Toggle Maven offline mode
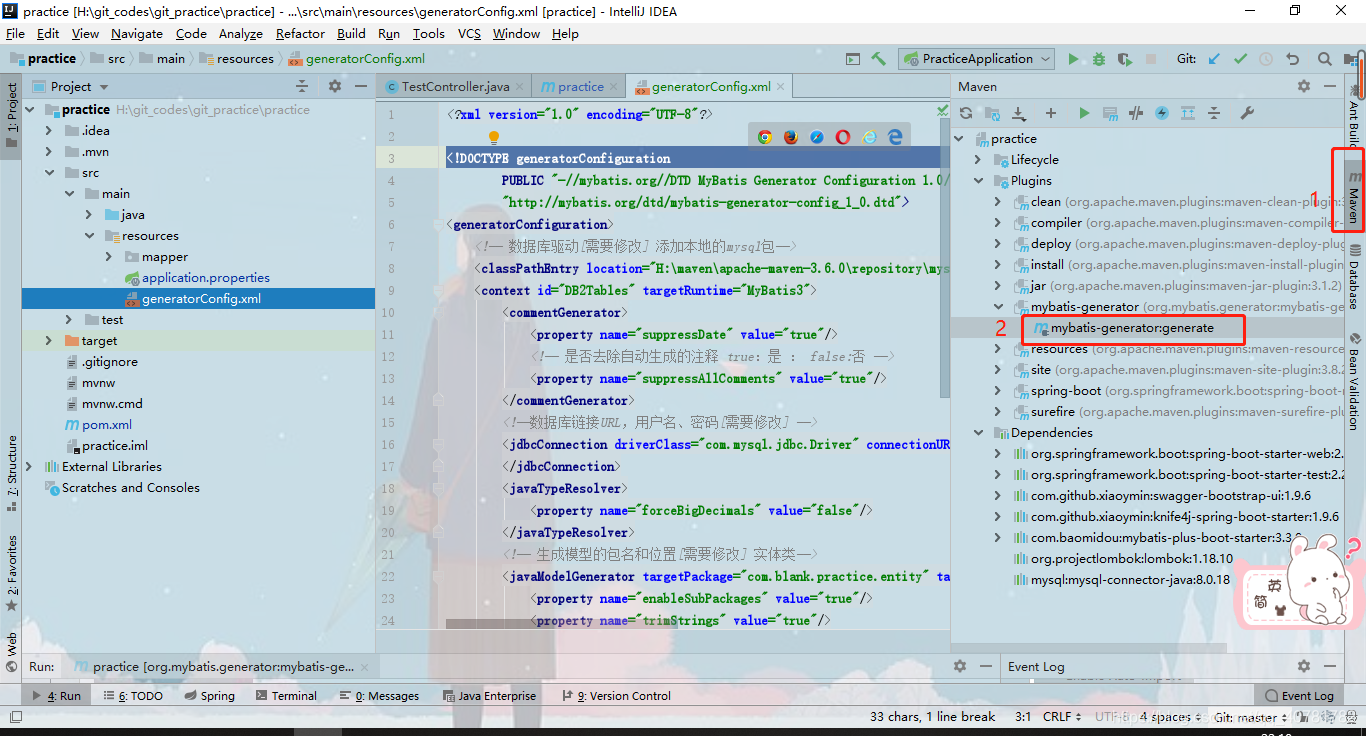Image resolution: width=1366 pixels, height=736 pixels. pyautogui.click(x=1135, y=114)
